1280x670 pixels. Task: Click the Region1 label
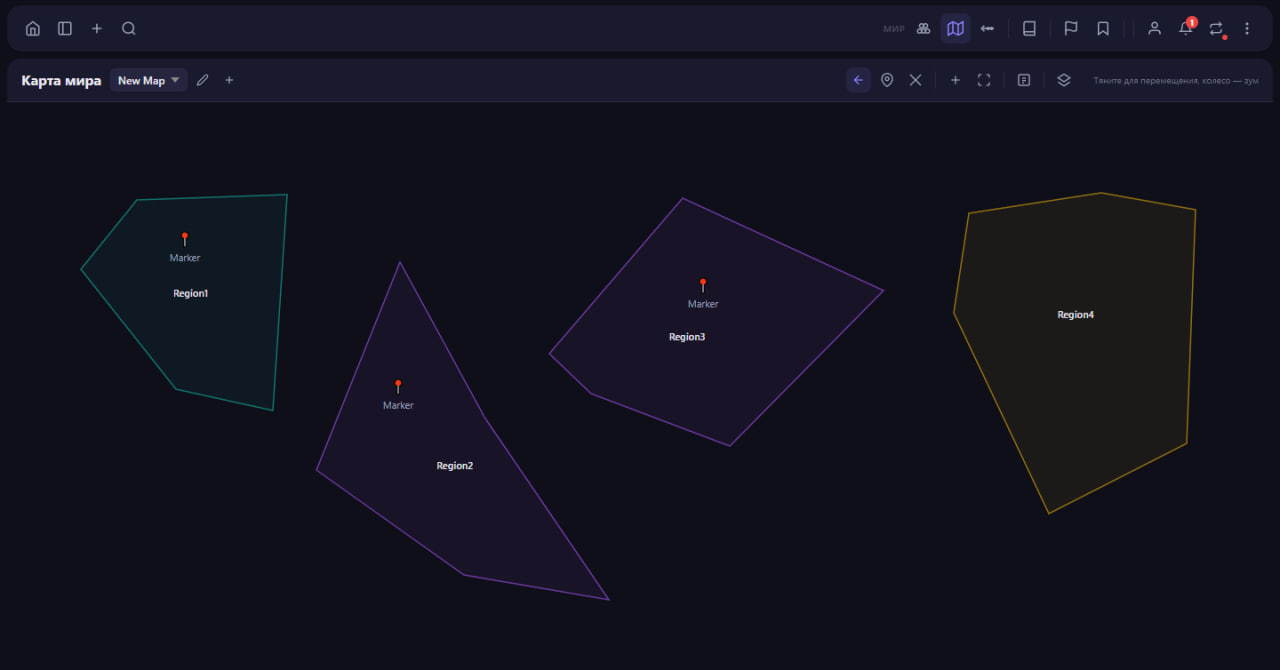pyautogui.click(x=191, y=294)
